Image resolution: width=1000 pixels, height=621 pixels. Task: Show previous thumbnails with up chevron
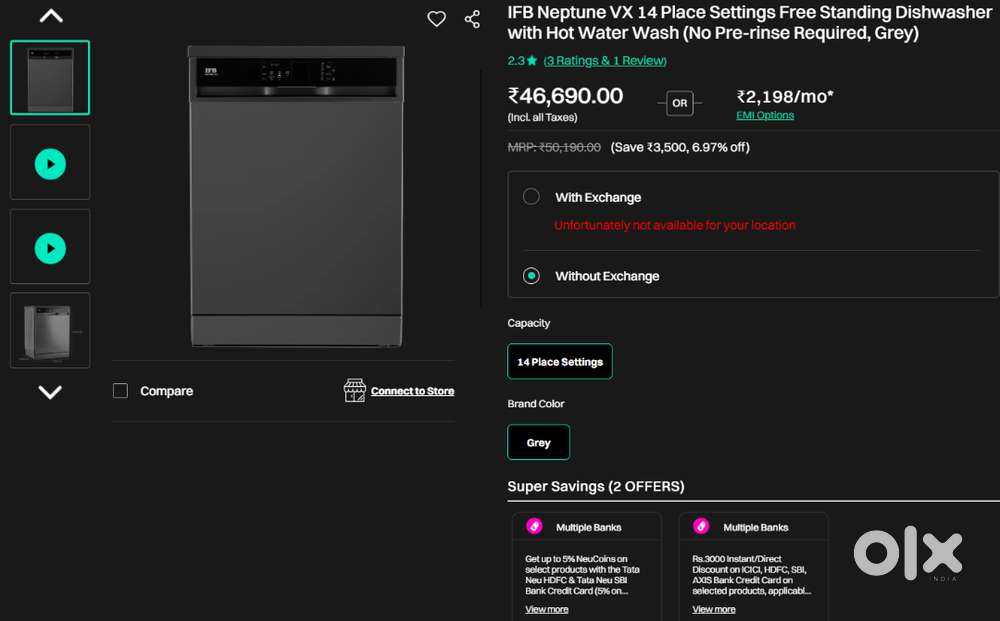coord(51,16)
